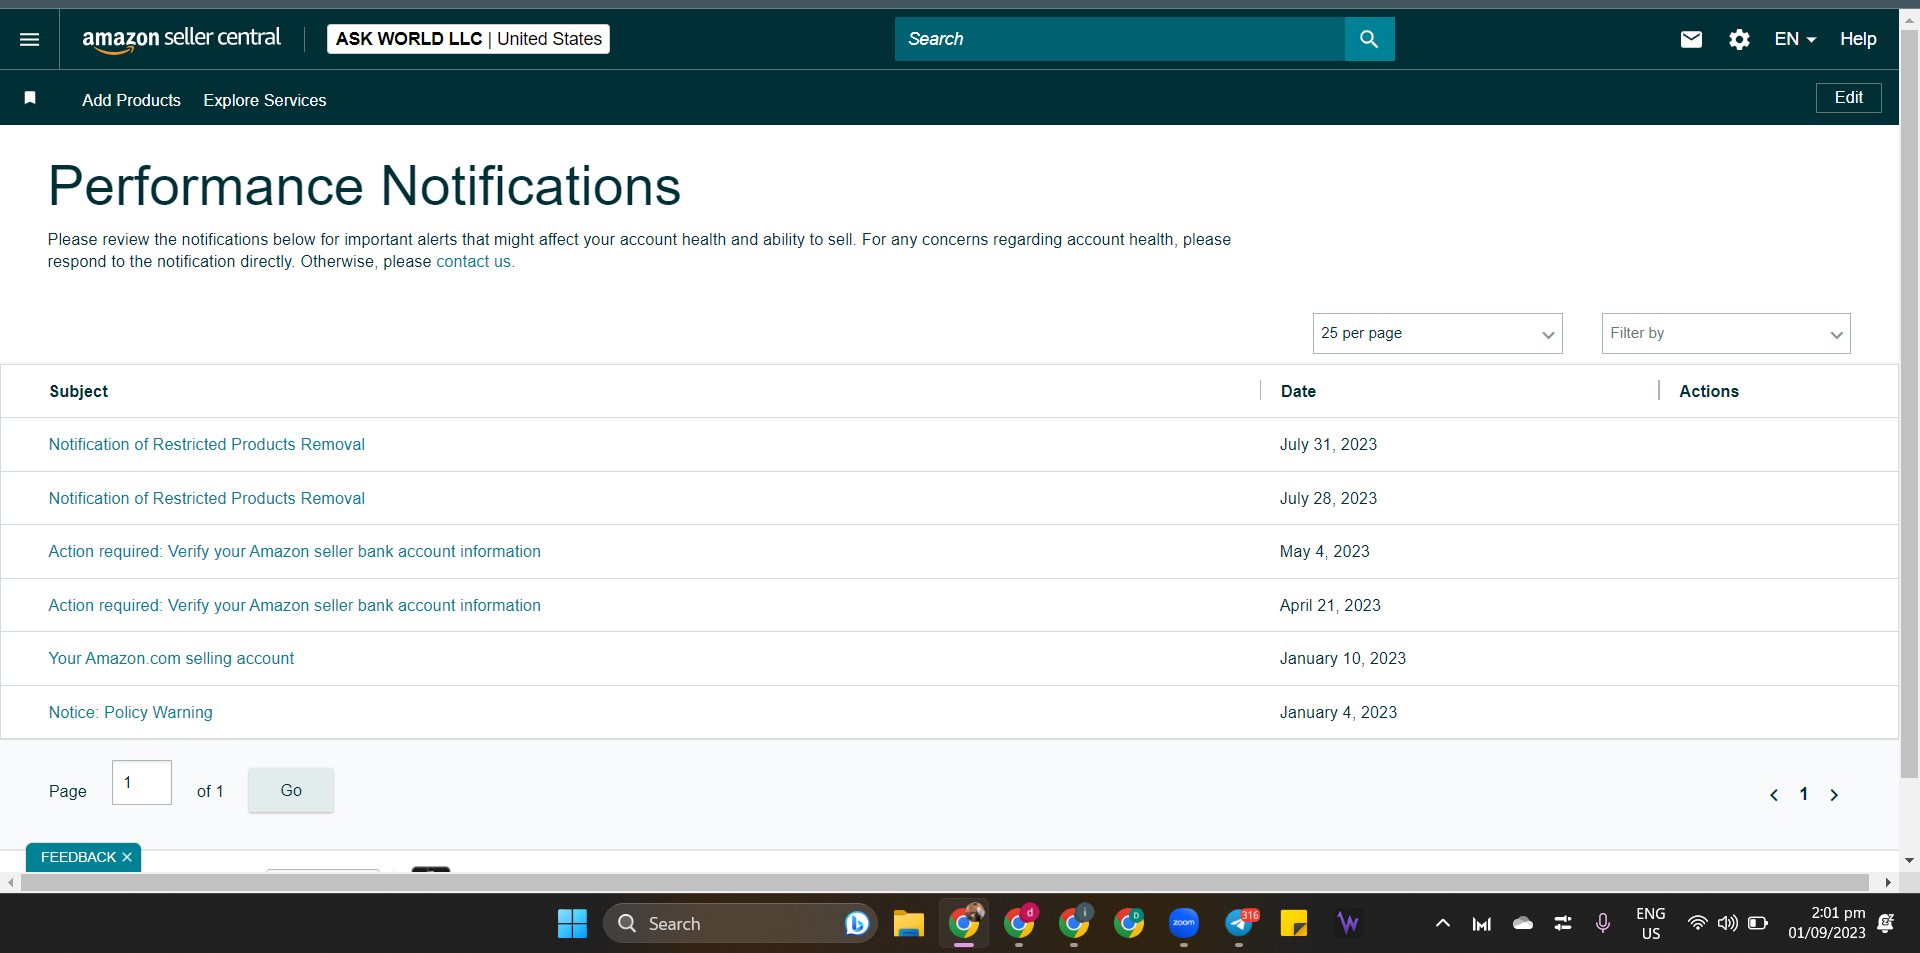Open Add Products from the favorites bar
Viewport: 1920px width, 953px height.
click(x=131, y=100)
